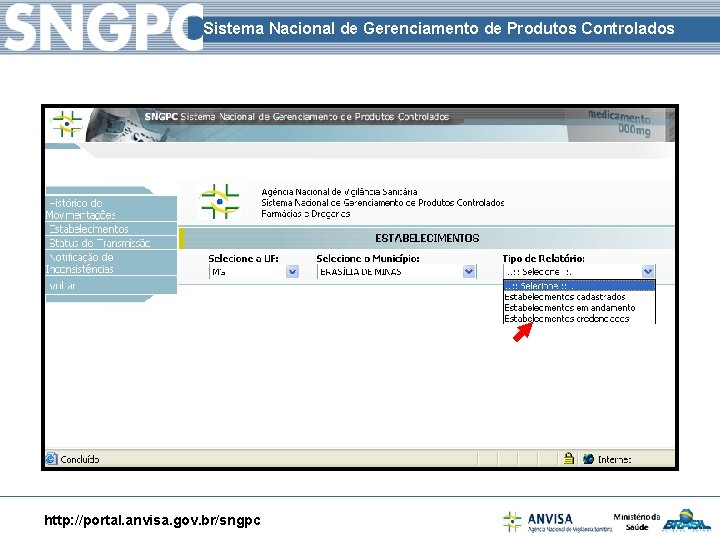Open Histórico de Movimentações menu item
This screenshot has height=540, width=720.
[111, 209]
